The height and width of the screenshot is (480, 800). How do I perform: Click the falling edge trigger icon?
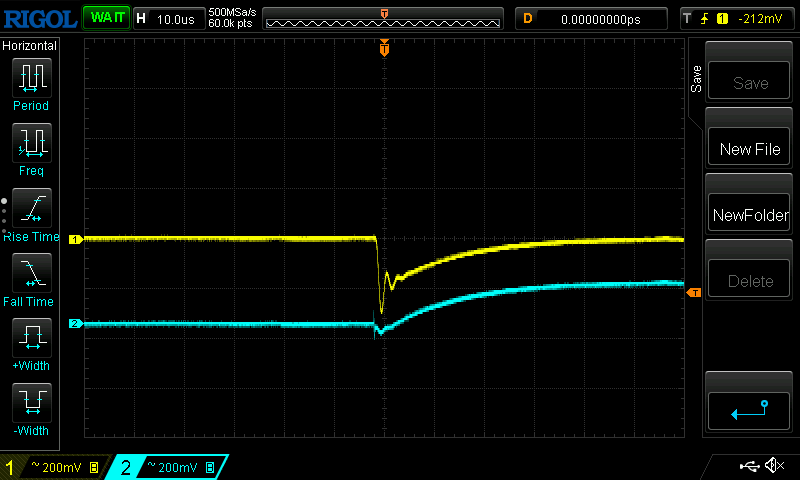pos(705,19)
